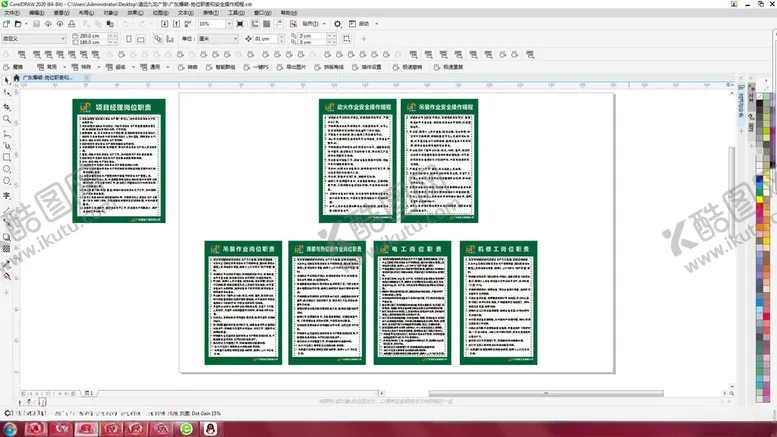777x437 pixels.
Task: Click the nudge distance input field
Action: pos(266,39)
